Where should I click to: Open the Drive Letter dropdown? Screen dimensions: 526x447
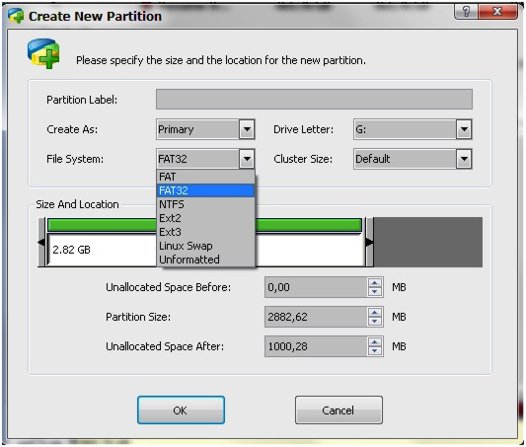pyautogui.click(x=464, y=129)
